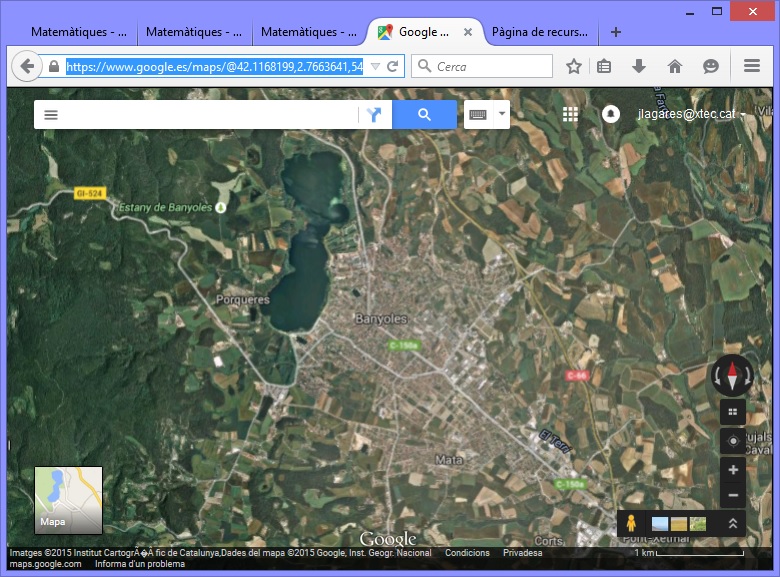This screenshot has width=780, height=577.
Task: Show my current location on map
Action: click(733, 441)
